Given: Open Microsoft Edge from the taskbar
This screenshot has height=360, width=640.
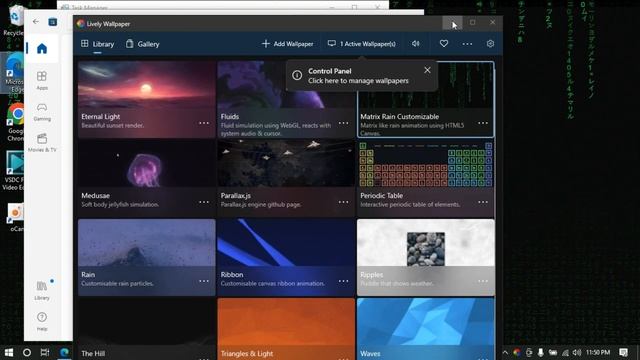Looking at the screenshot, I should click(64, 352).
